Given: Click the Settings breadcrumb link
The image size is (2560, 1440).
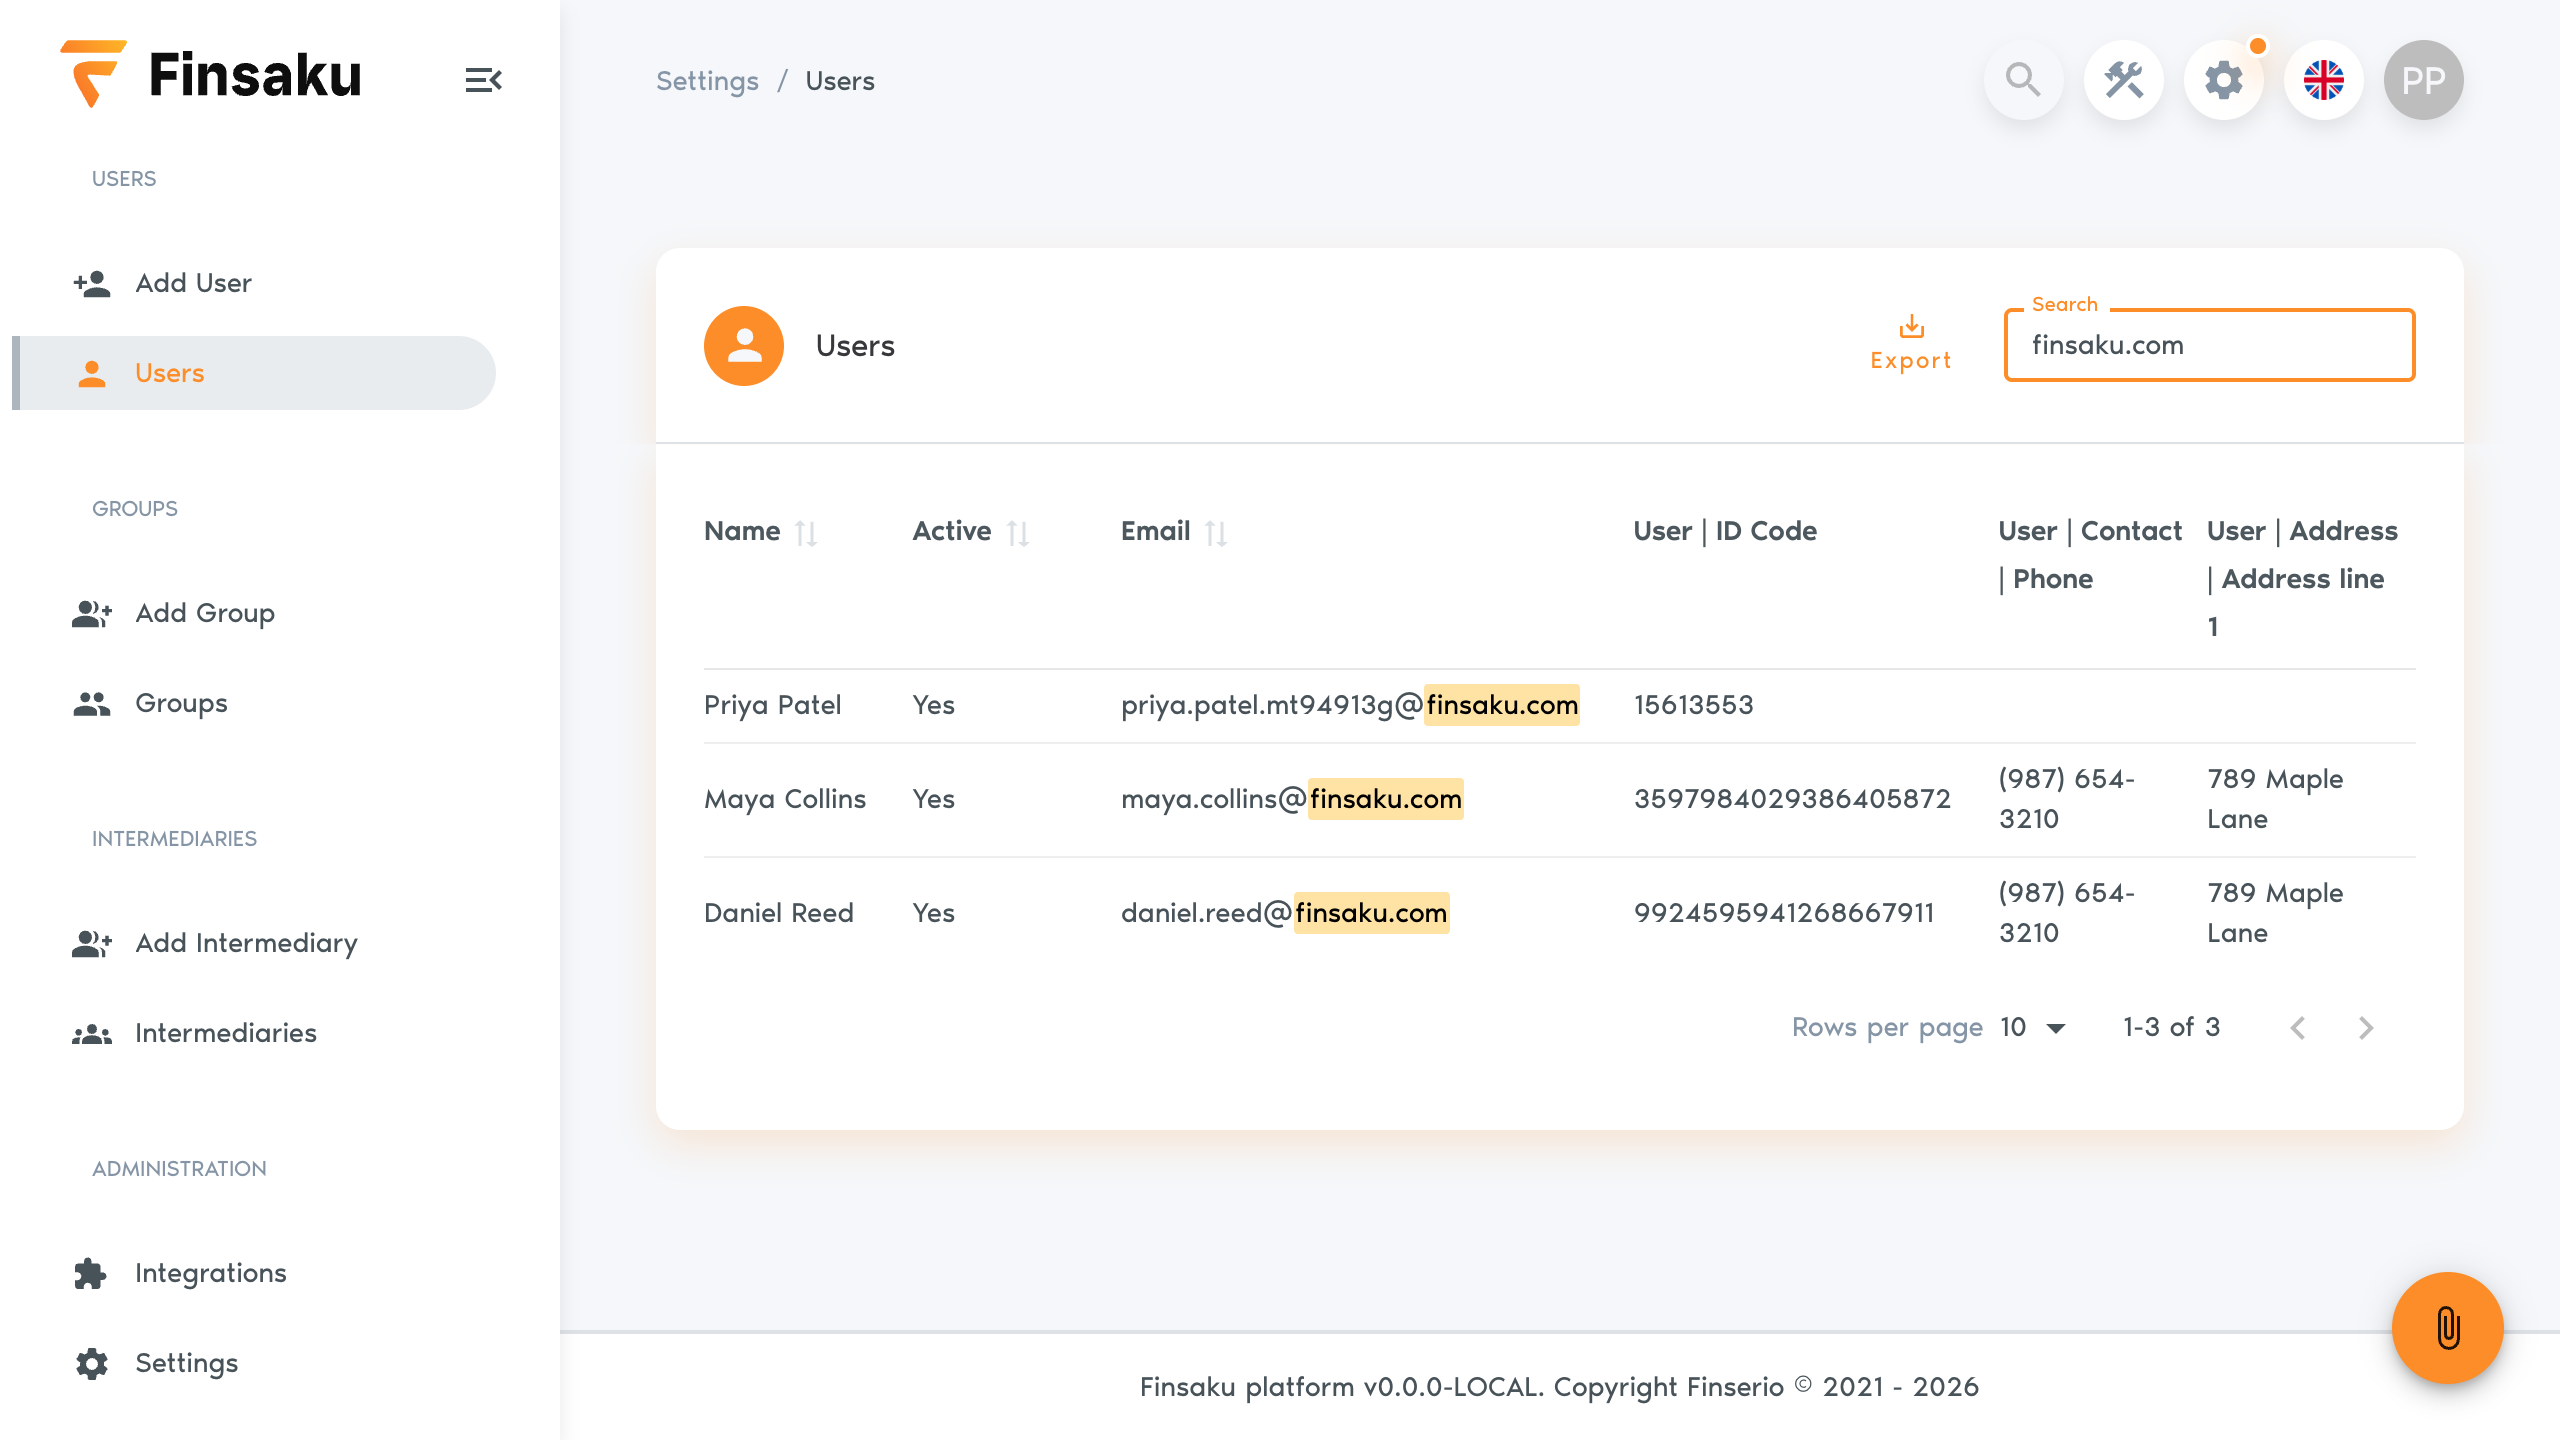Looking at the screenshot, I should pos(707,81).
